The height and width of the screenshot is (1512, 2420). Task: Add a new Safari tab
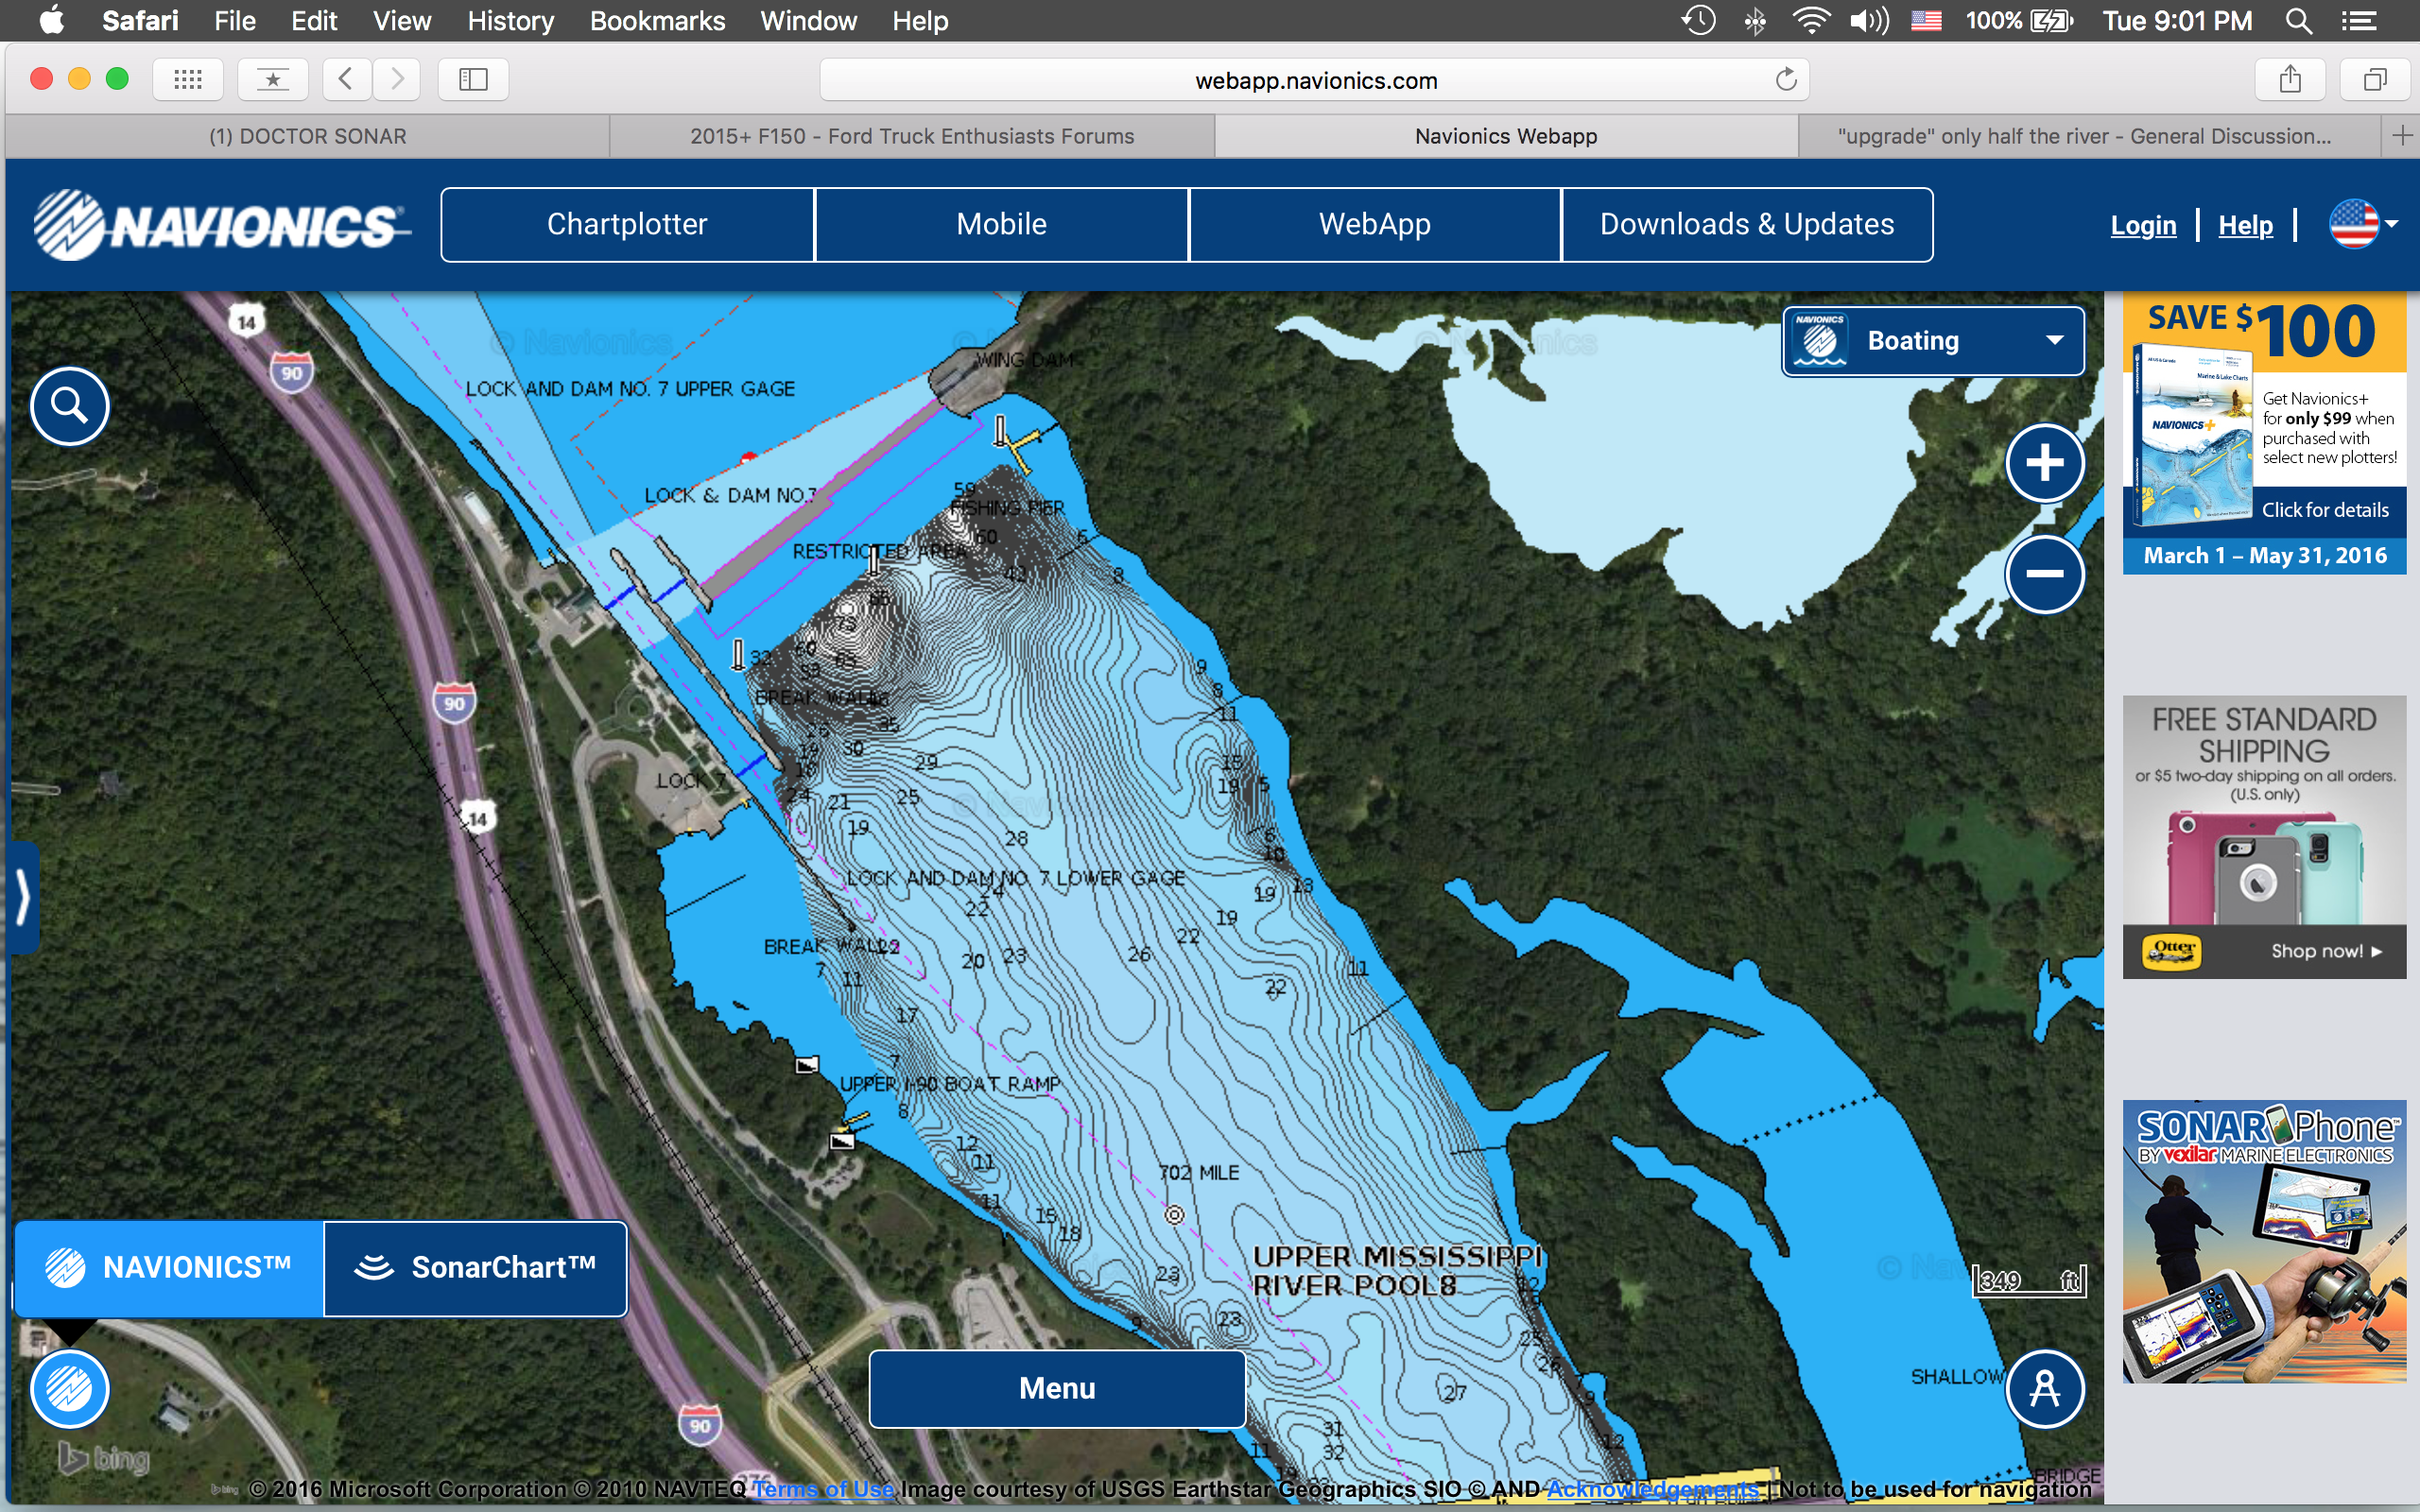2401,136
